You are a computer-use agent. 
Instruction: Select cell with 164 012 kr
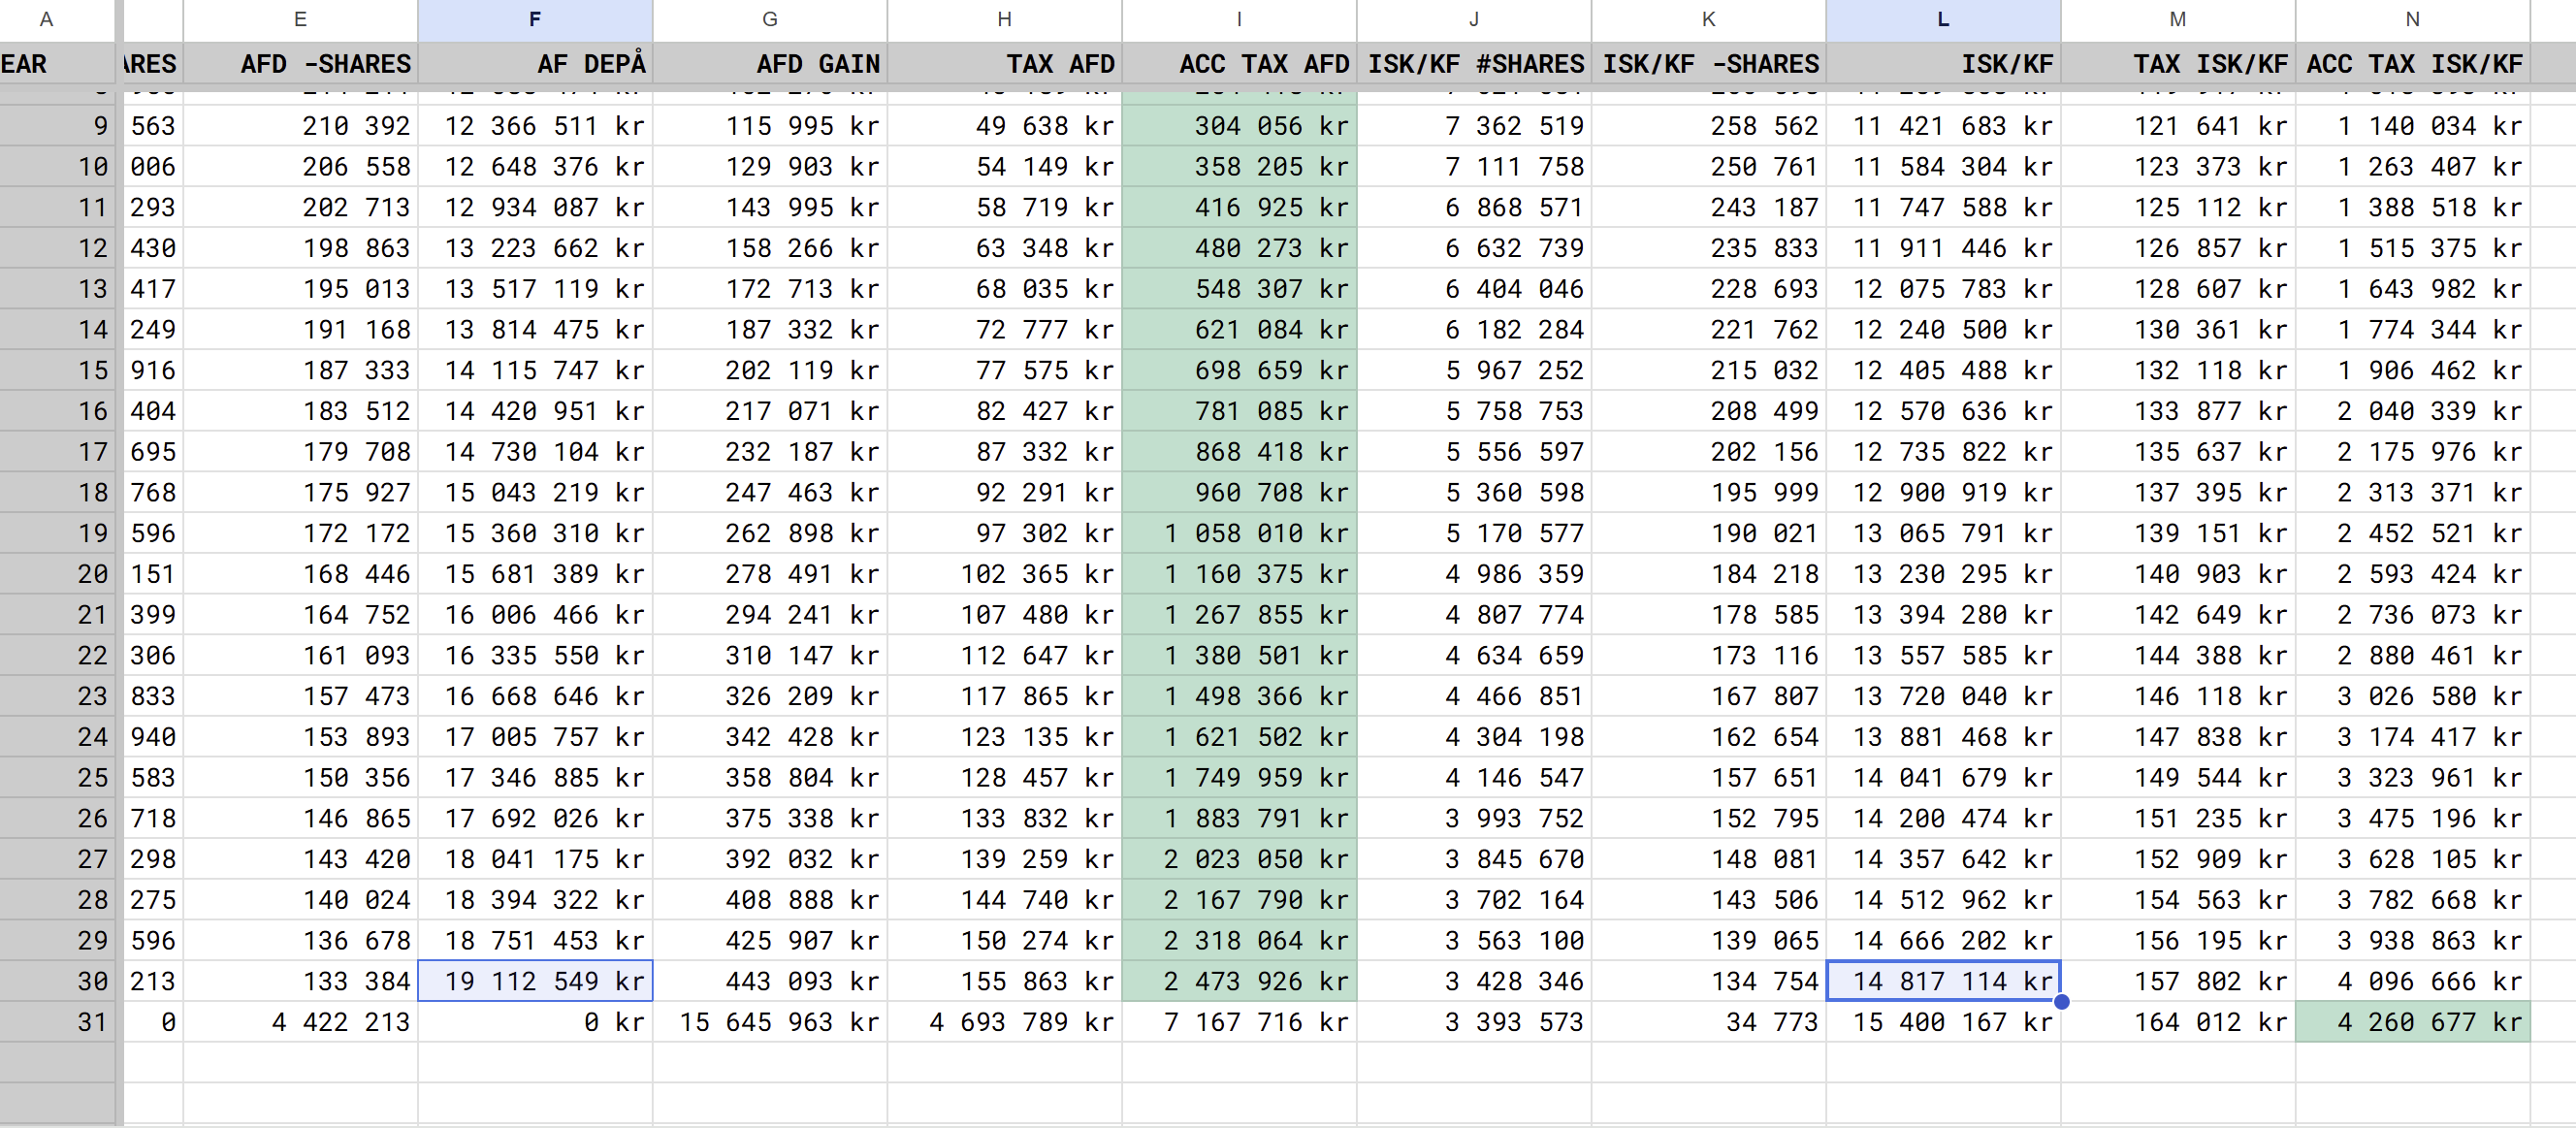click(2177, 1022)
